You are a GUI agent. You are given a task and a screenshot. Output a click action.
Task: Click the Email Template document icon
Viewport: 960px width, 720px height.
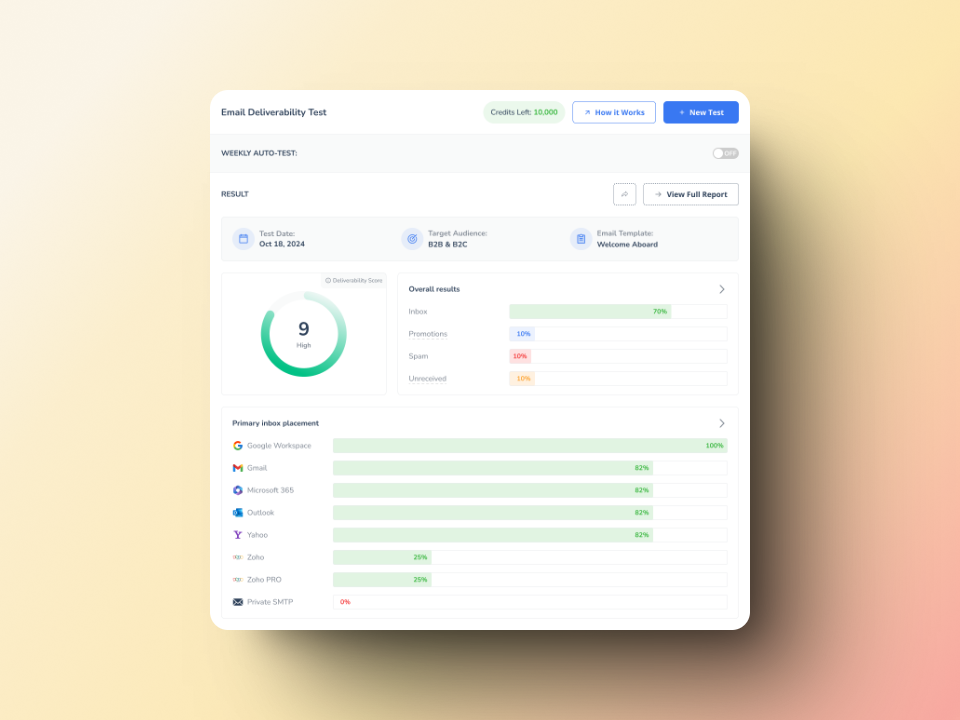pyautogui.click(x=581, y=239)
